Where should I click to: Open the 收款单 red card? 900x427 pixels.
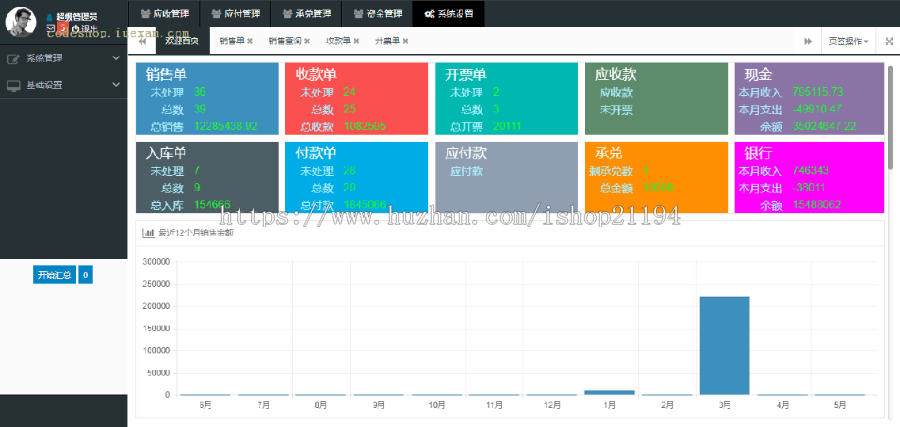click(x=356, y=99)
